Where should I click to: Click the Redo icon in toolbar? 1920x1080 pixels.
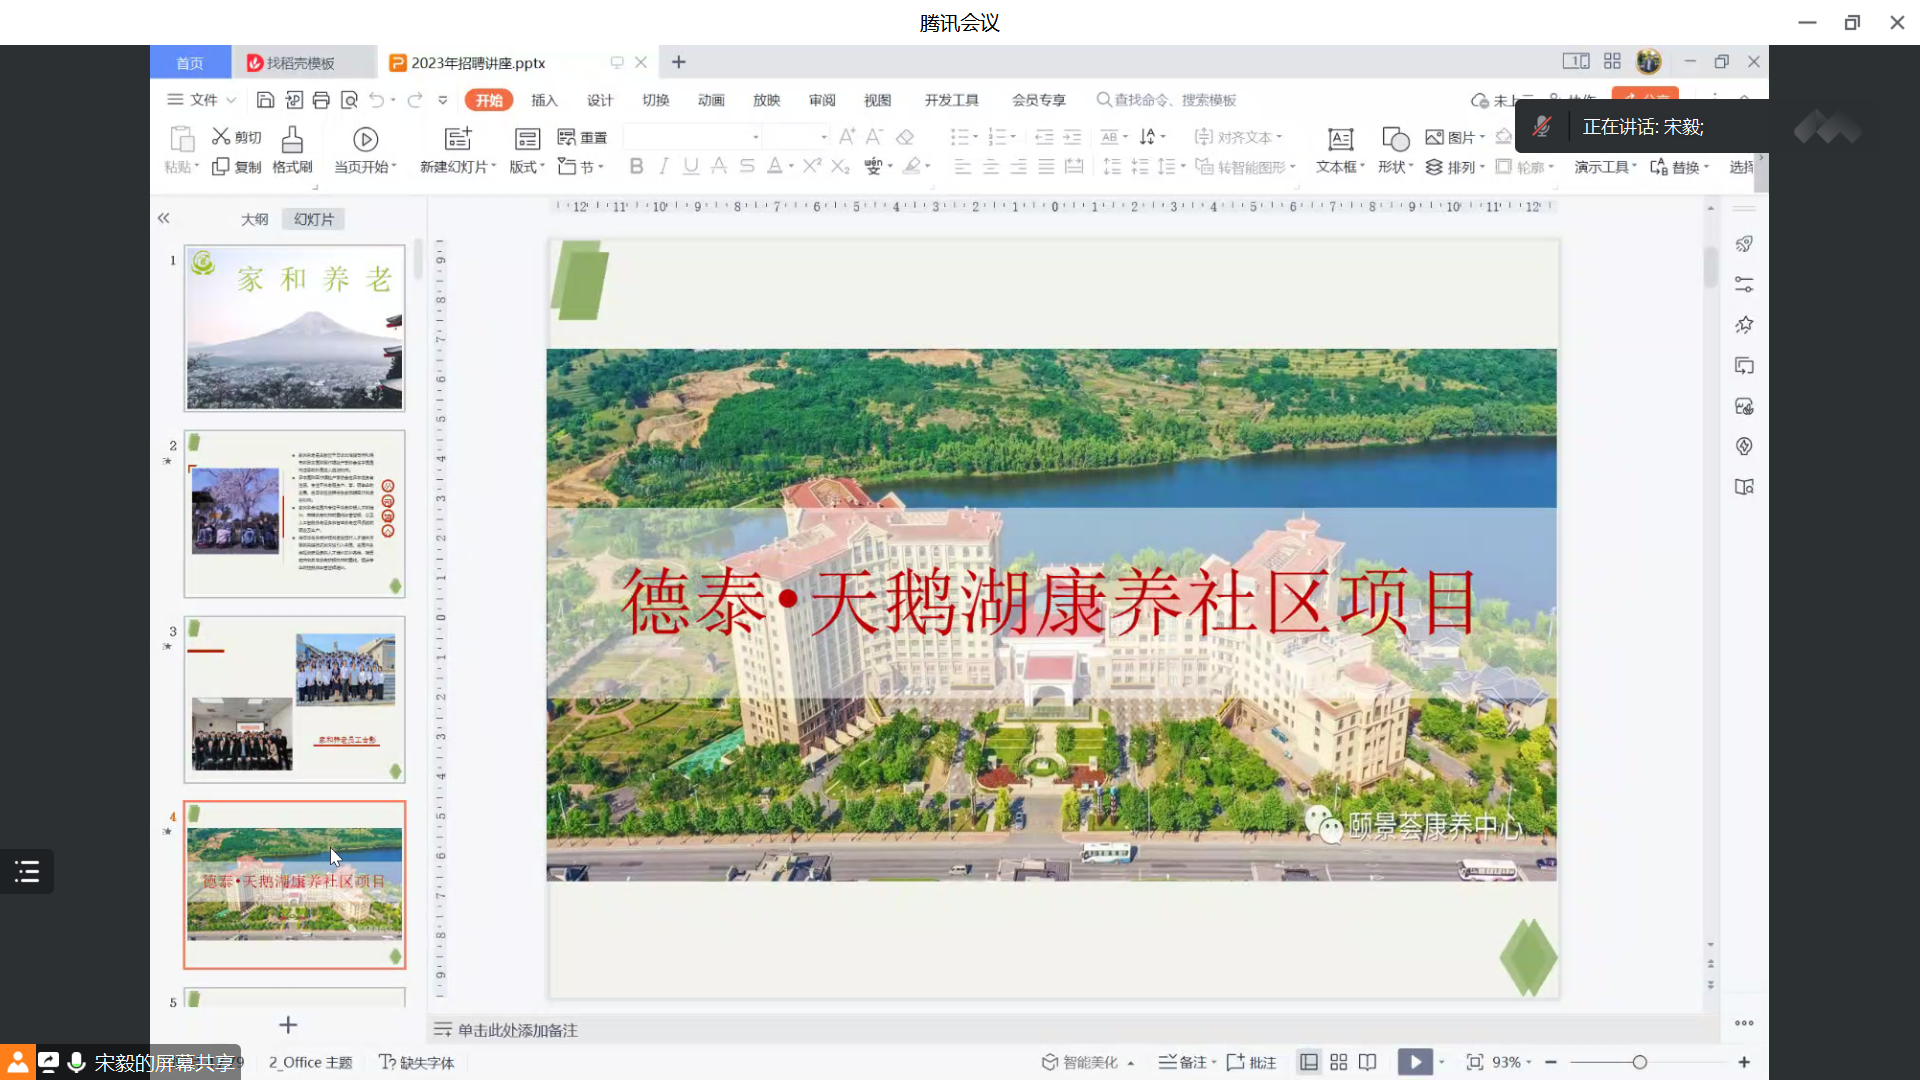415,99
